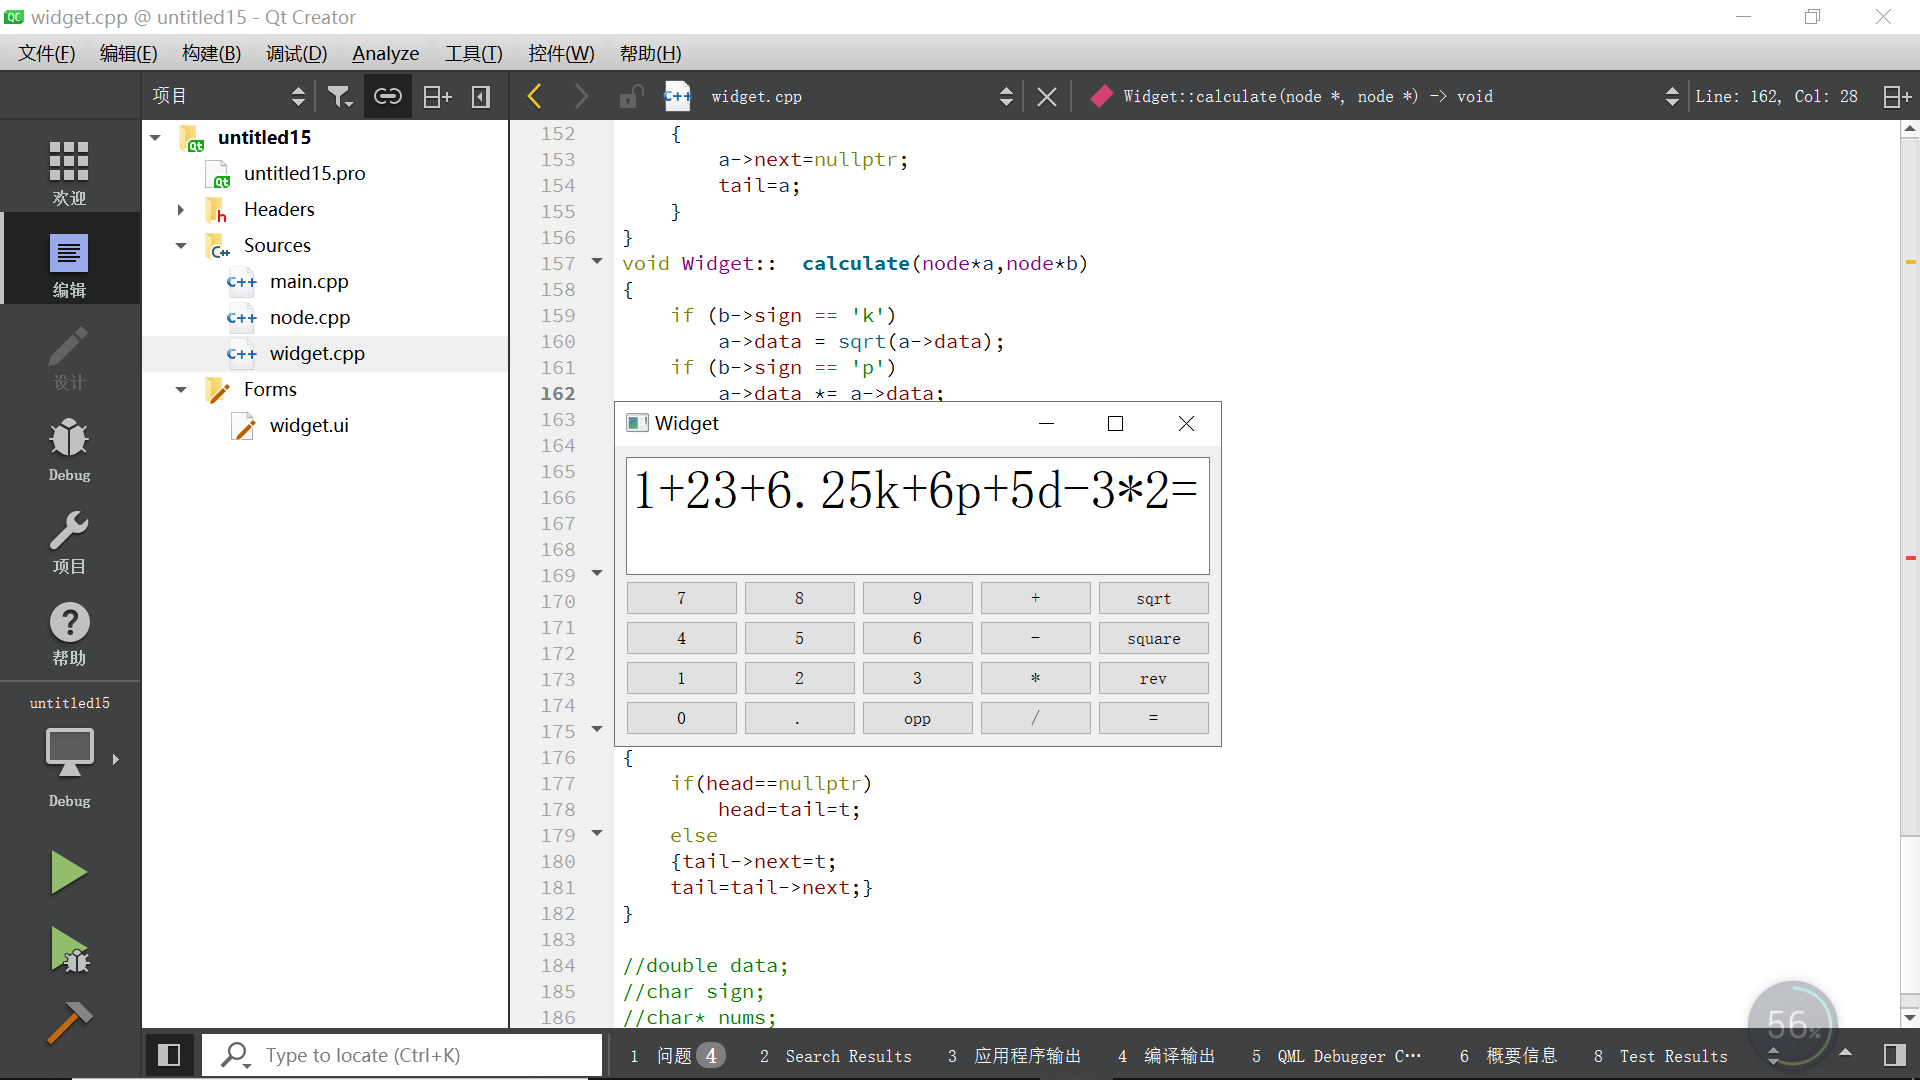Open the document switcher dropdown beside widget.cpp
Image resolution: width=1920 pixels, height=1080 pixels.
[x=1005, y=95]
